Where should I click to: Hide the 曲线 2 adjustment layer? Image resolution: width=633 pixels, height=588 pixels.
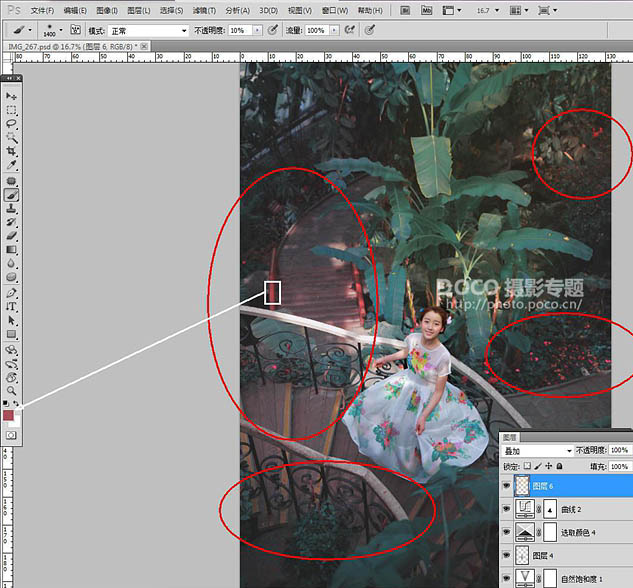click(506, 509)
